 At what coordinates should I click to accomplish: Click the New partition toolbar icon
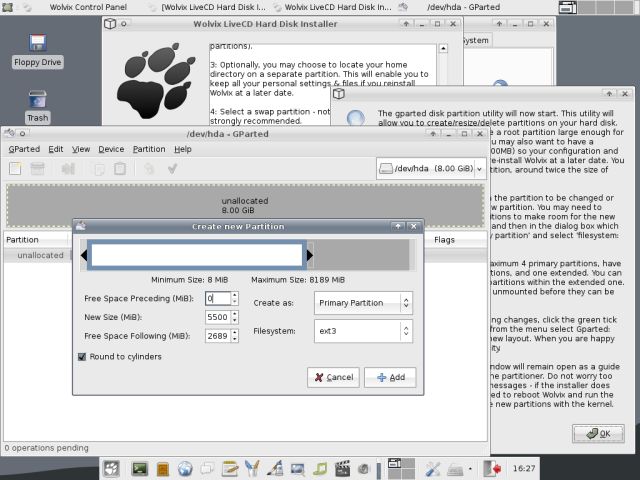click(x=15, y=169)
